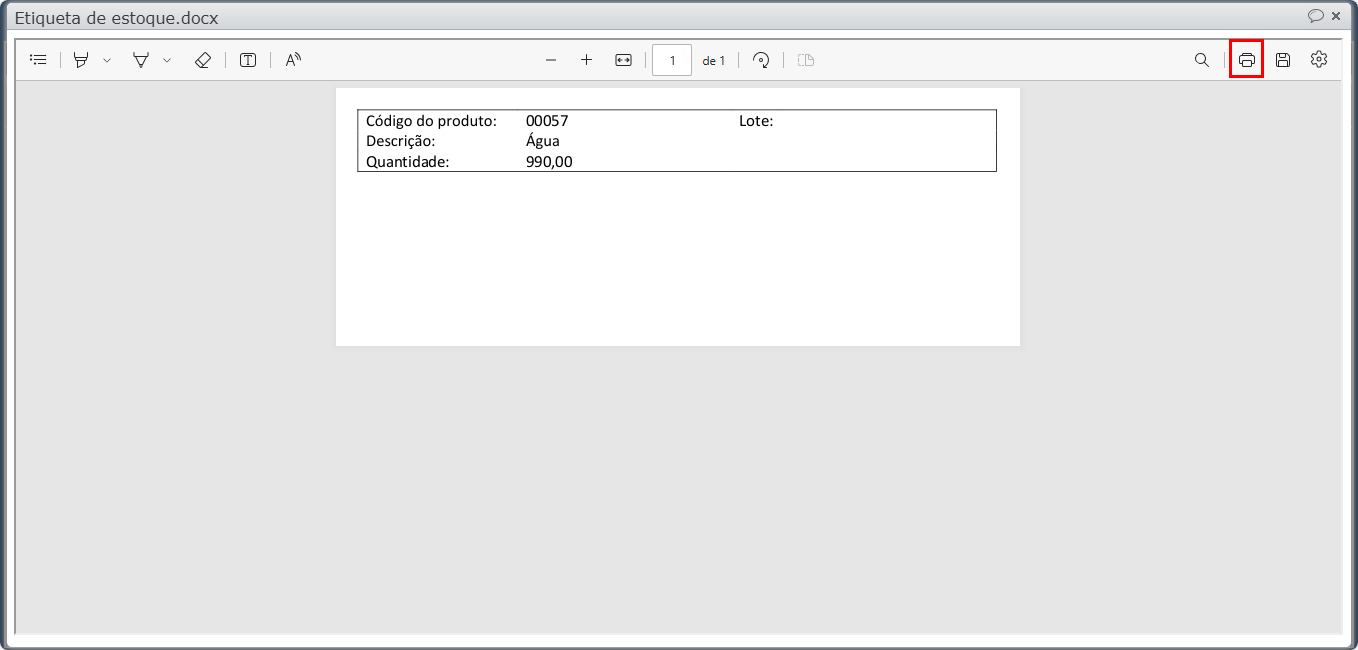1358x650 pixels.
Task: Open the viewer settings gear
Action: 1319,60
